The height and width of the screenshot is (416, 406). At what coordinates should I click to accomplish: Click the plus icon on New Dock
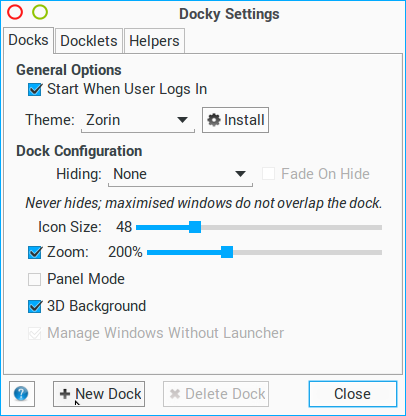point(65,394)
